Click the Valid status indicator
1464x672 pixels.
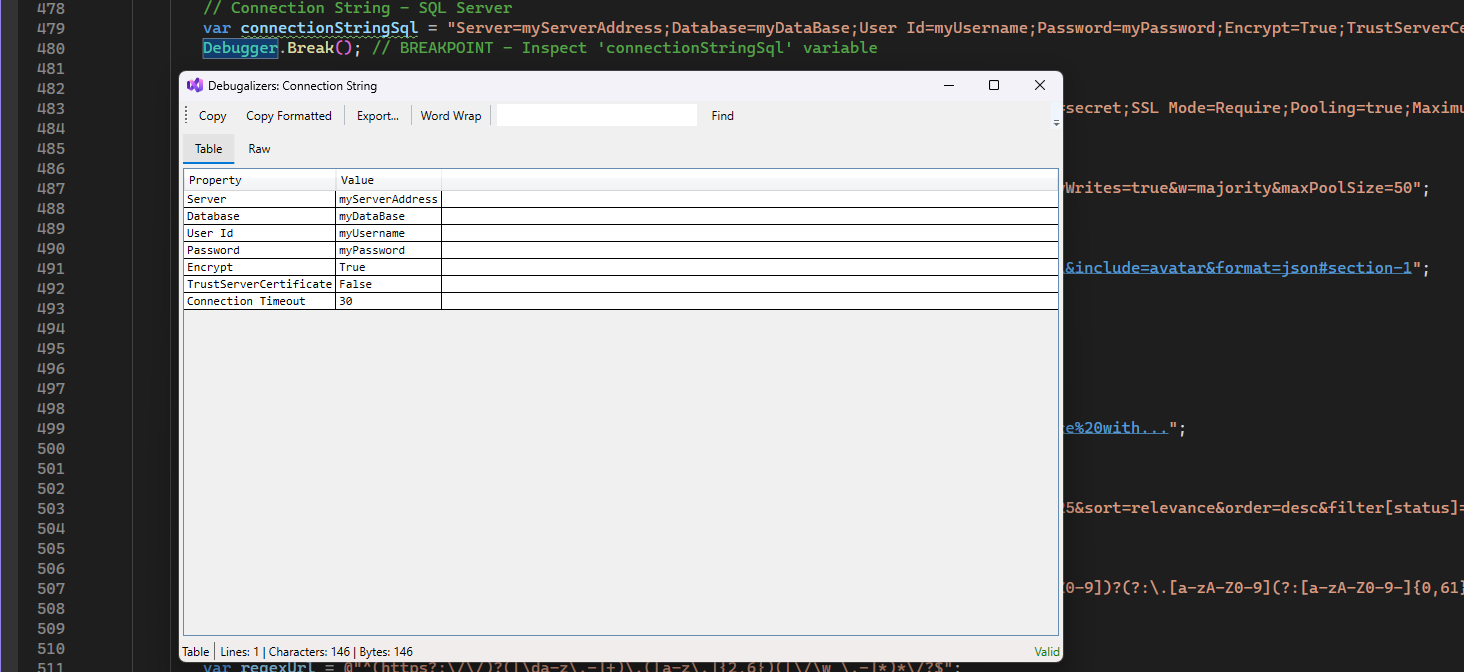point(1046,651)
